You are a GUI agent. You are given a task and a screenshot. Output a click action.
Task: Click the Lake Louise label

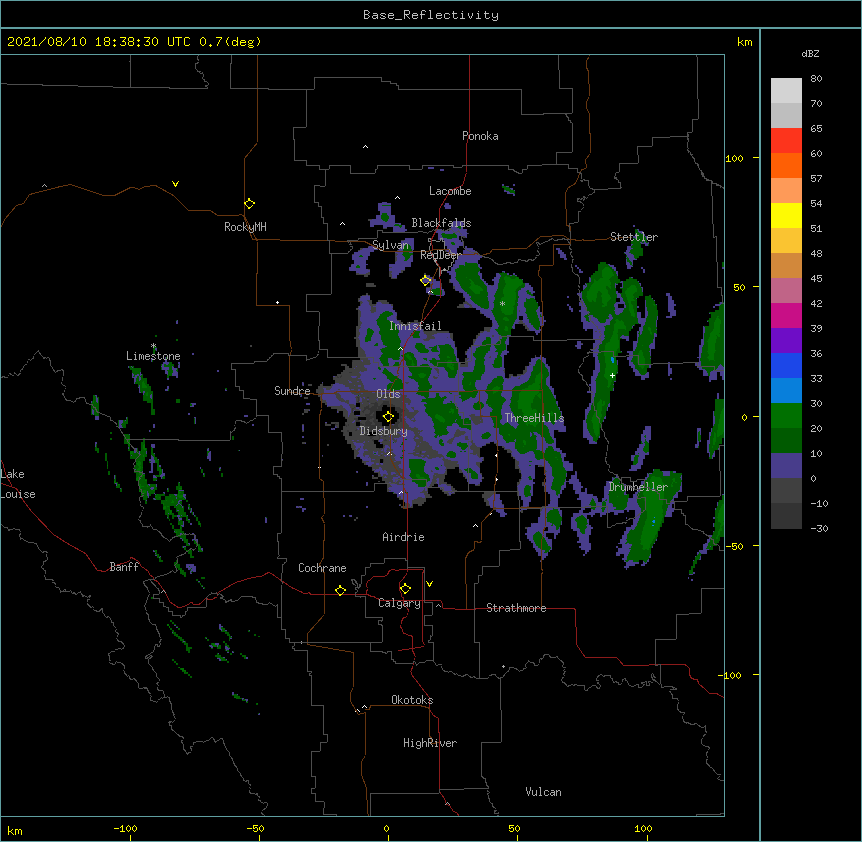click(18, 484)
